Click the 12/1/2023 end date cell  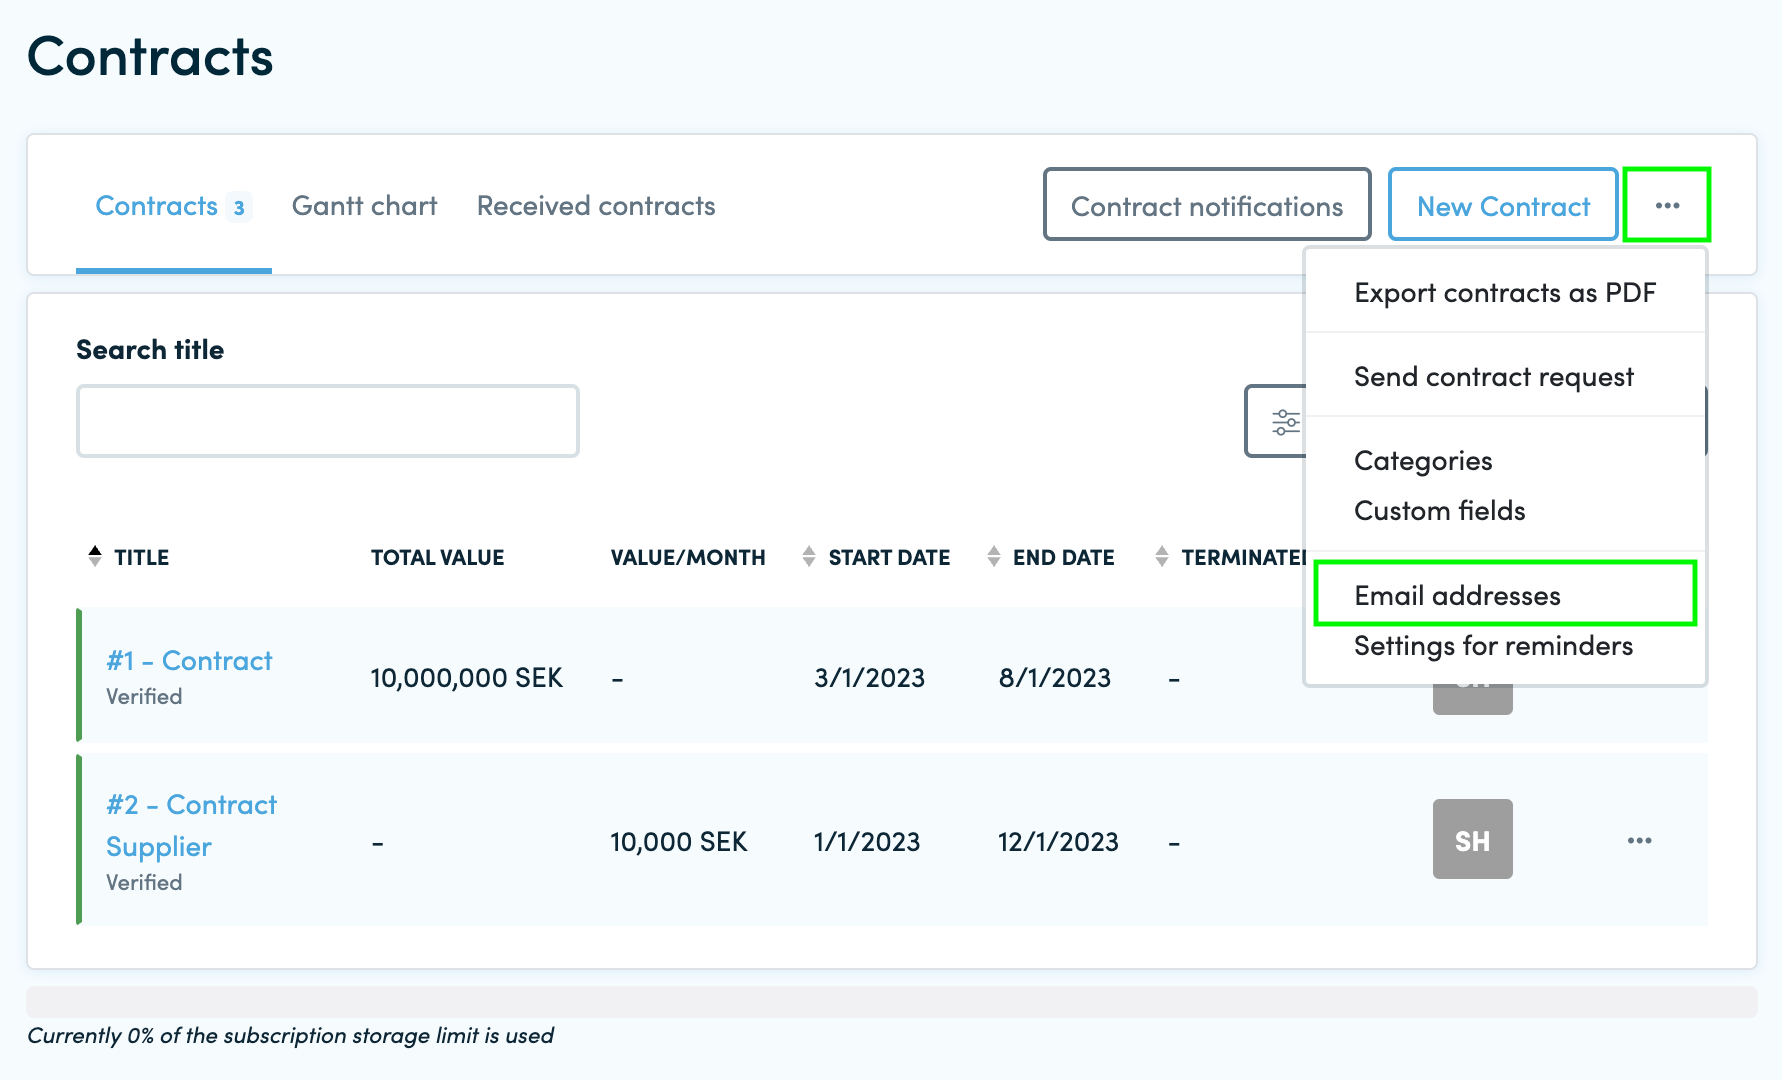(1058, 842)
